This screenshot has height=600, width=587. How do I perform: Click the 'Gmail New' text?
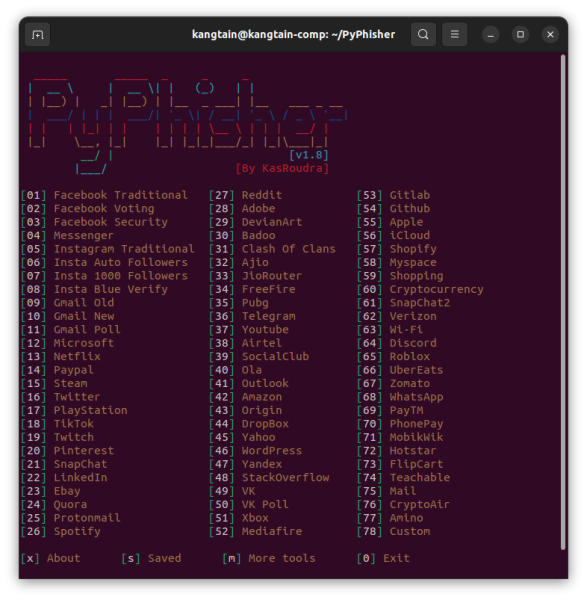coord(83,316)
